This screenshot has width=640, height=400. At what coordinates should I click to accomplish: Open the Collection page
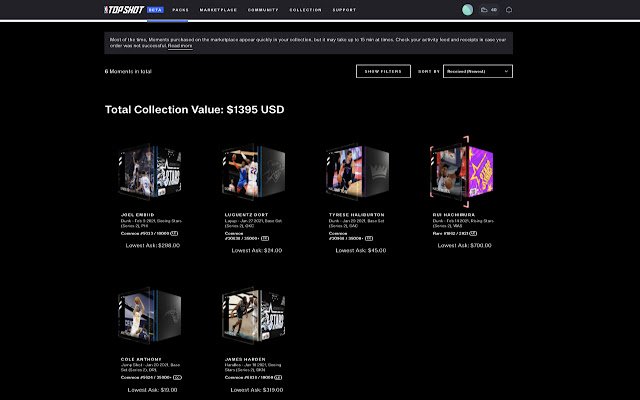click(305, 10)
